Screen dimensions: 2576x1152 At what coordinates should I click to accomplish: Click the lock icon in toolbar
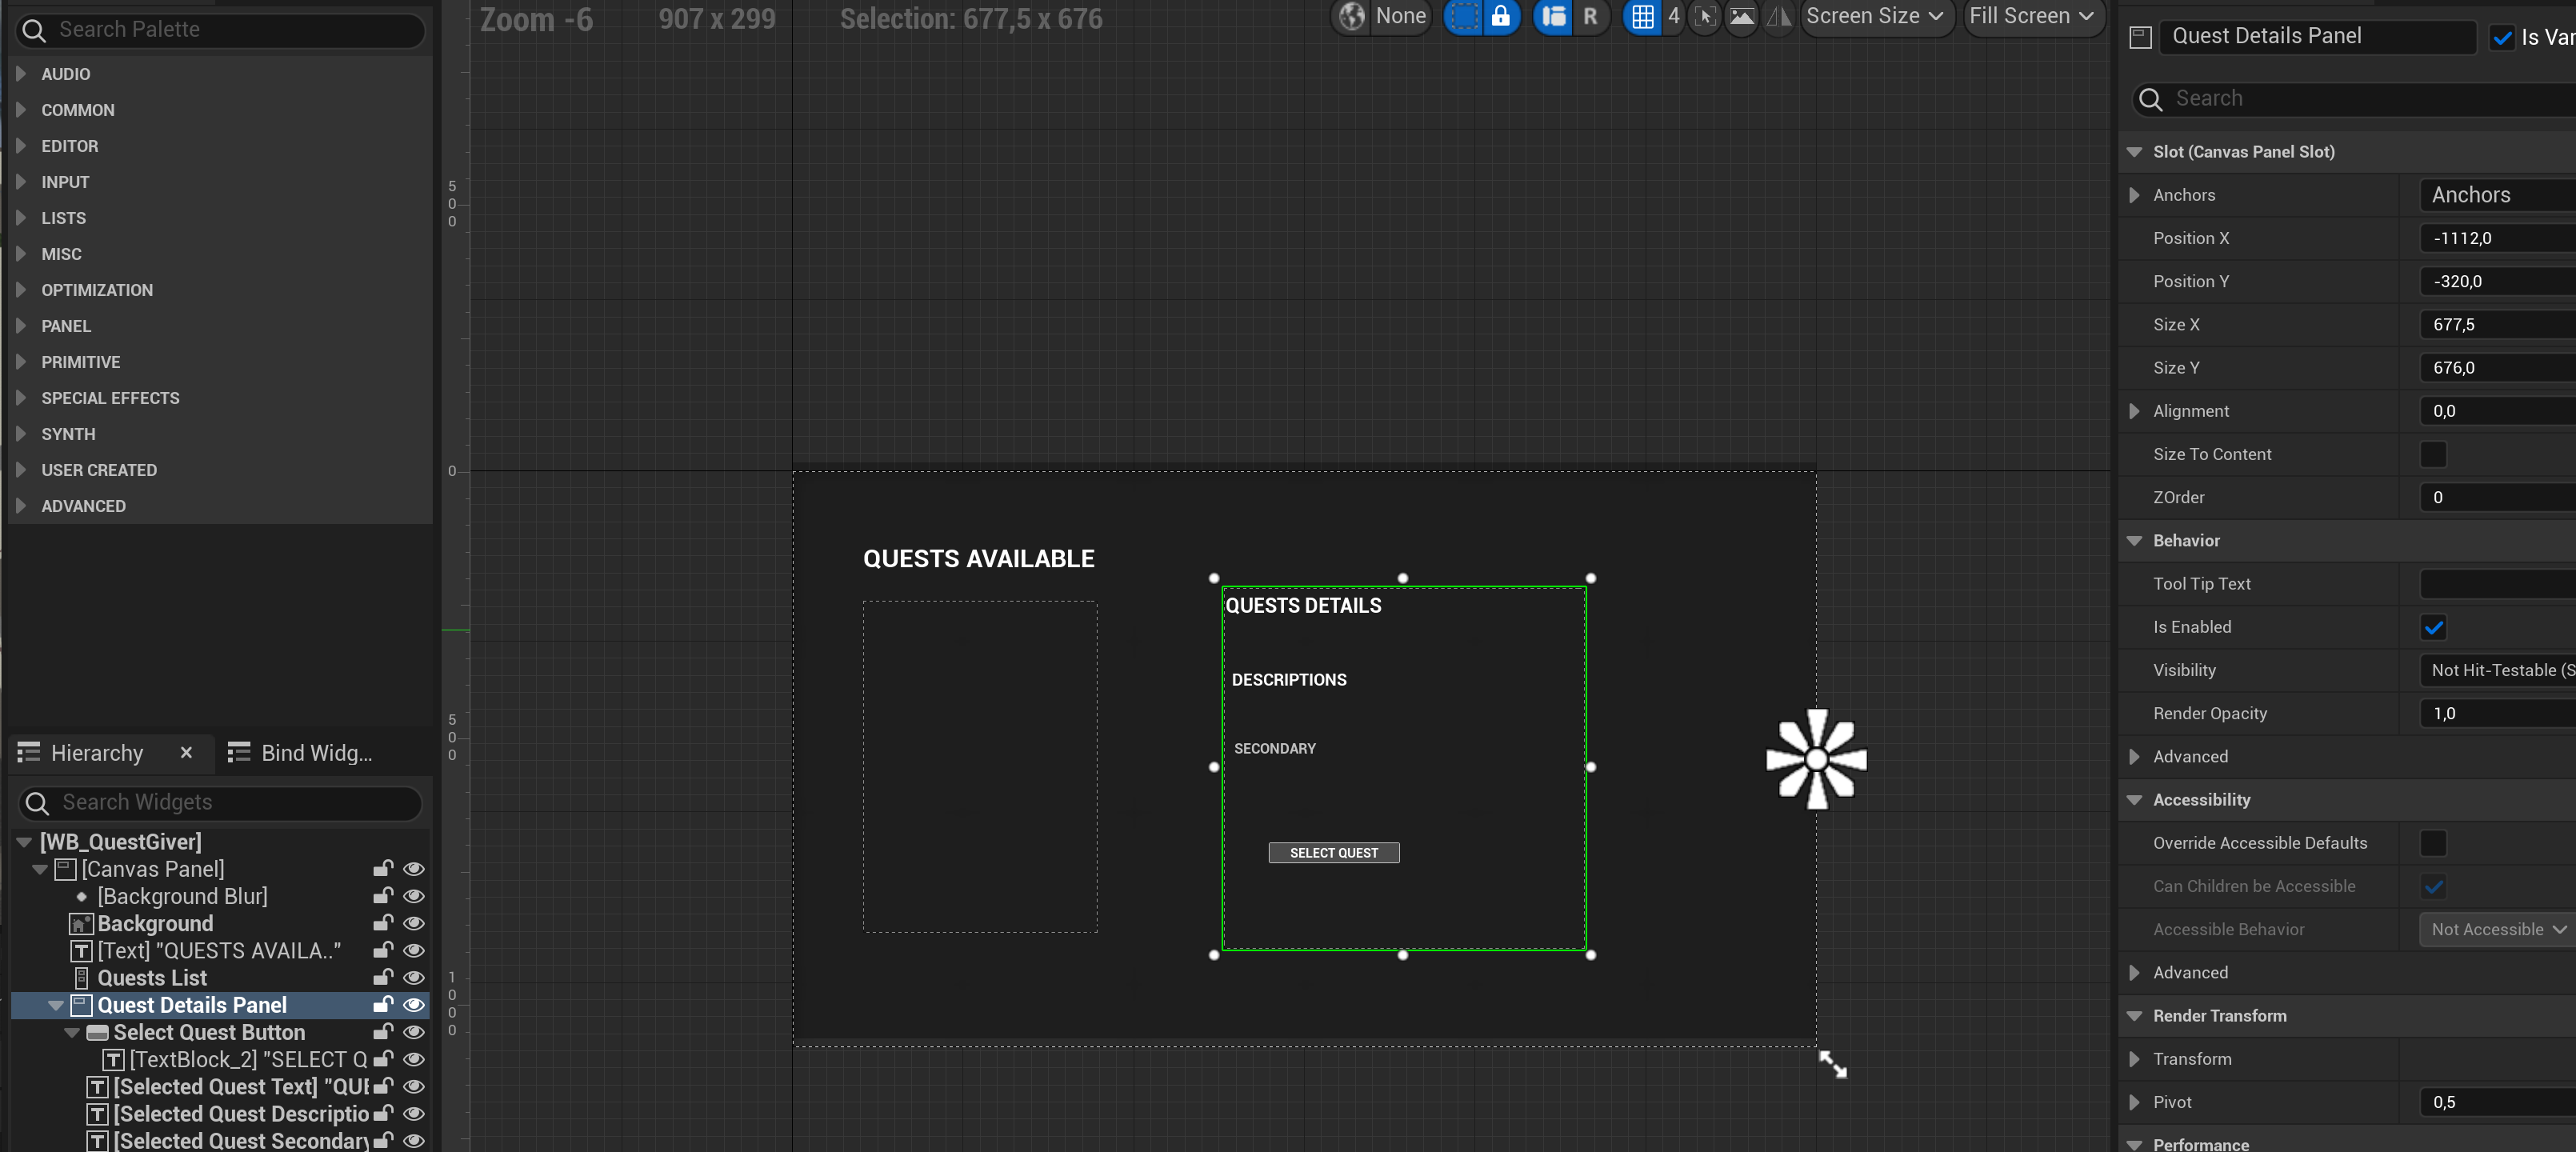click(1500, 16)
